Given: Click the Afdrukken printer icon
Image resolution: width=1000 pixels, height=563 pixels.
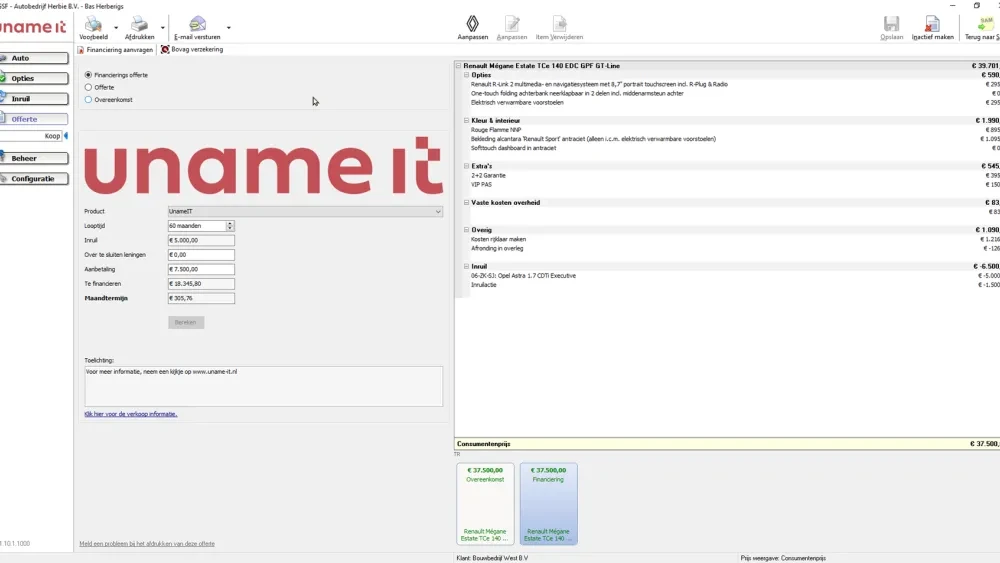Looking at the screenshot, I should (139, 24).
